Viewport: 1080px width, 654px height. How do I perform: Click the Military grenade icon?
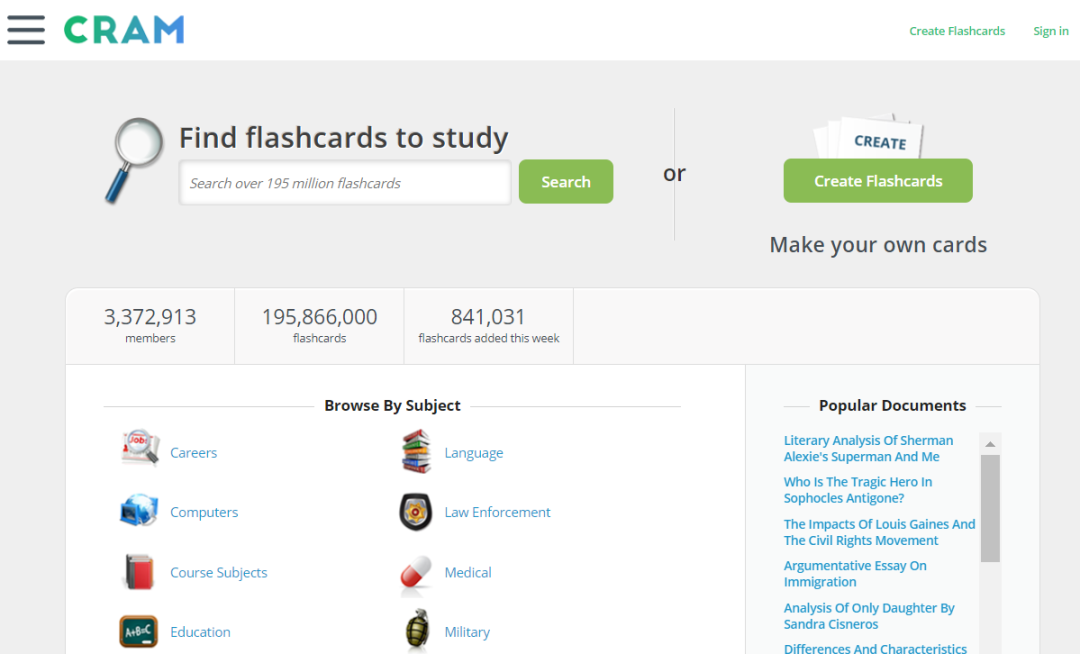point(417,629)
